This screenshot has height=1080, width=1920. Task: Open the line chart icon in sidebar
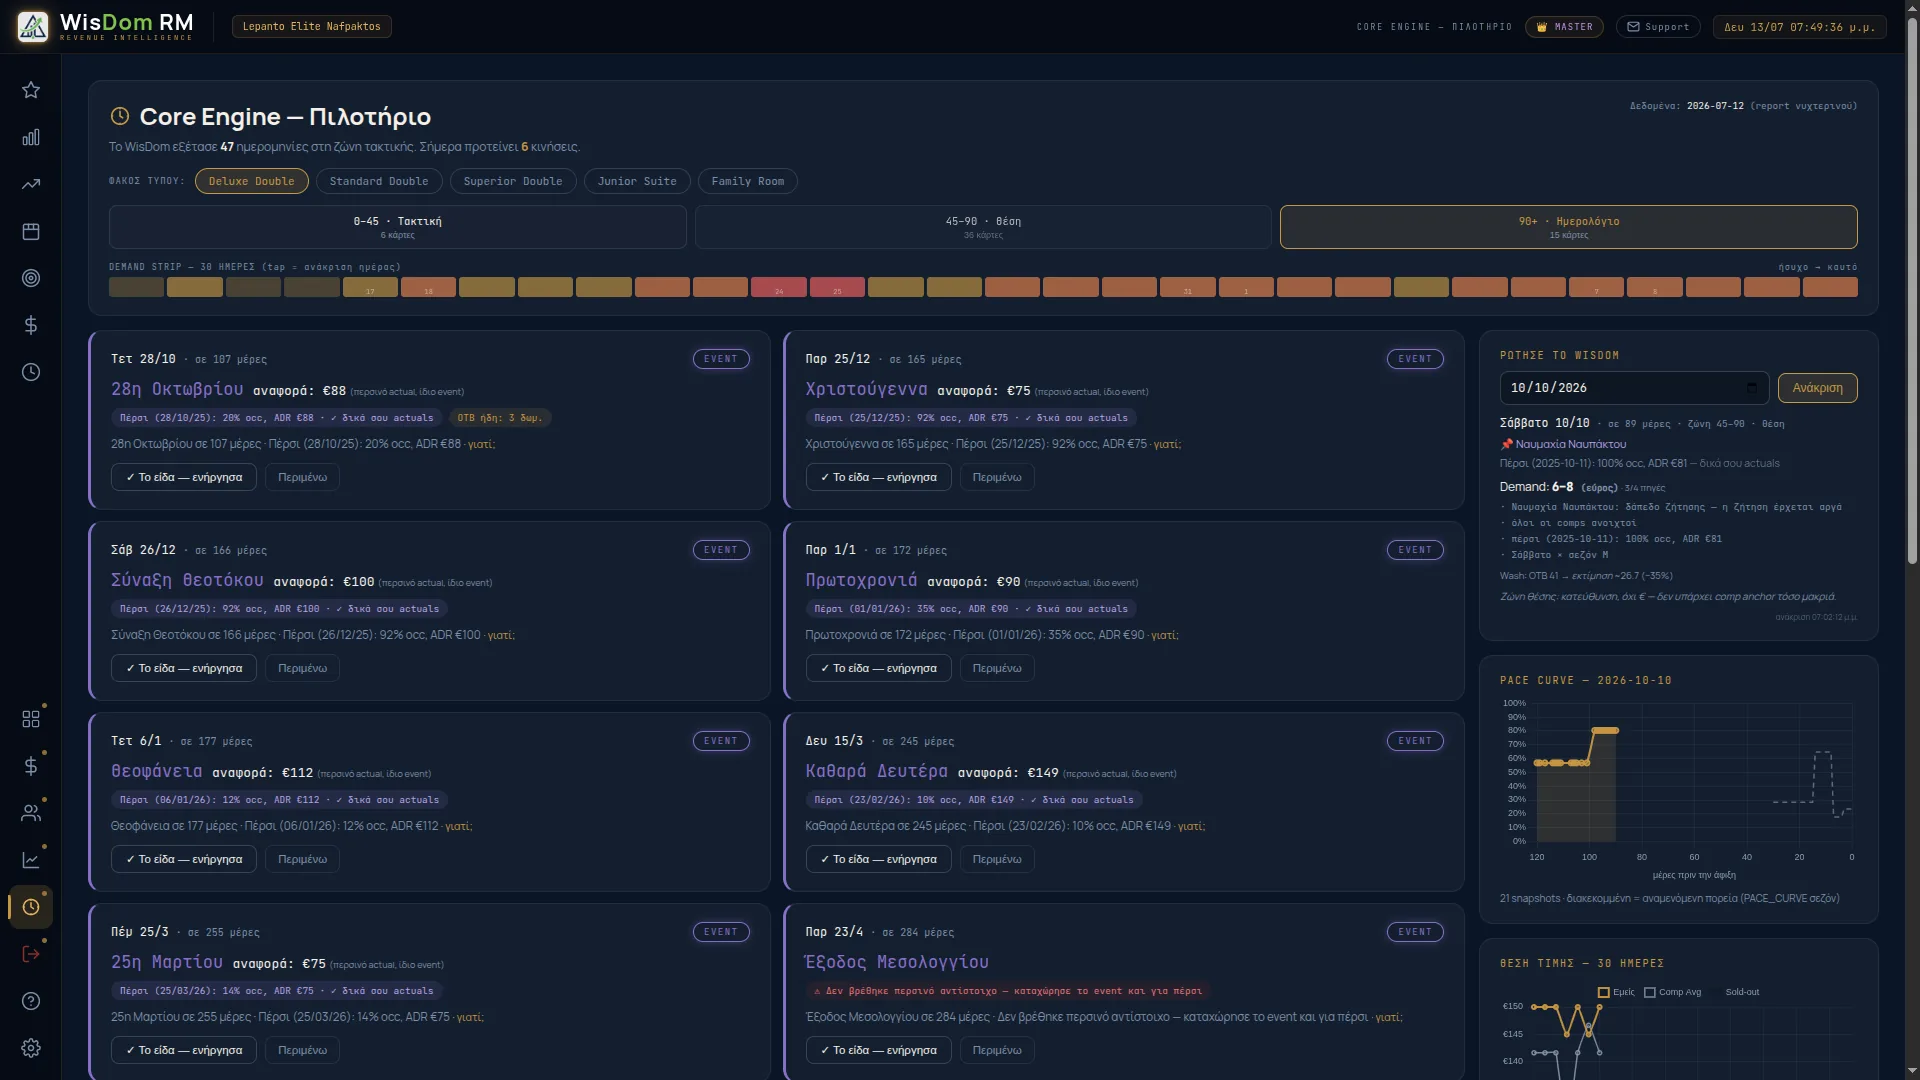pyautogui.click(x=31, y=860)
